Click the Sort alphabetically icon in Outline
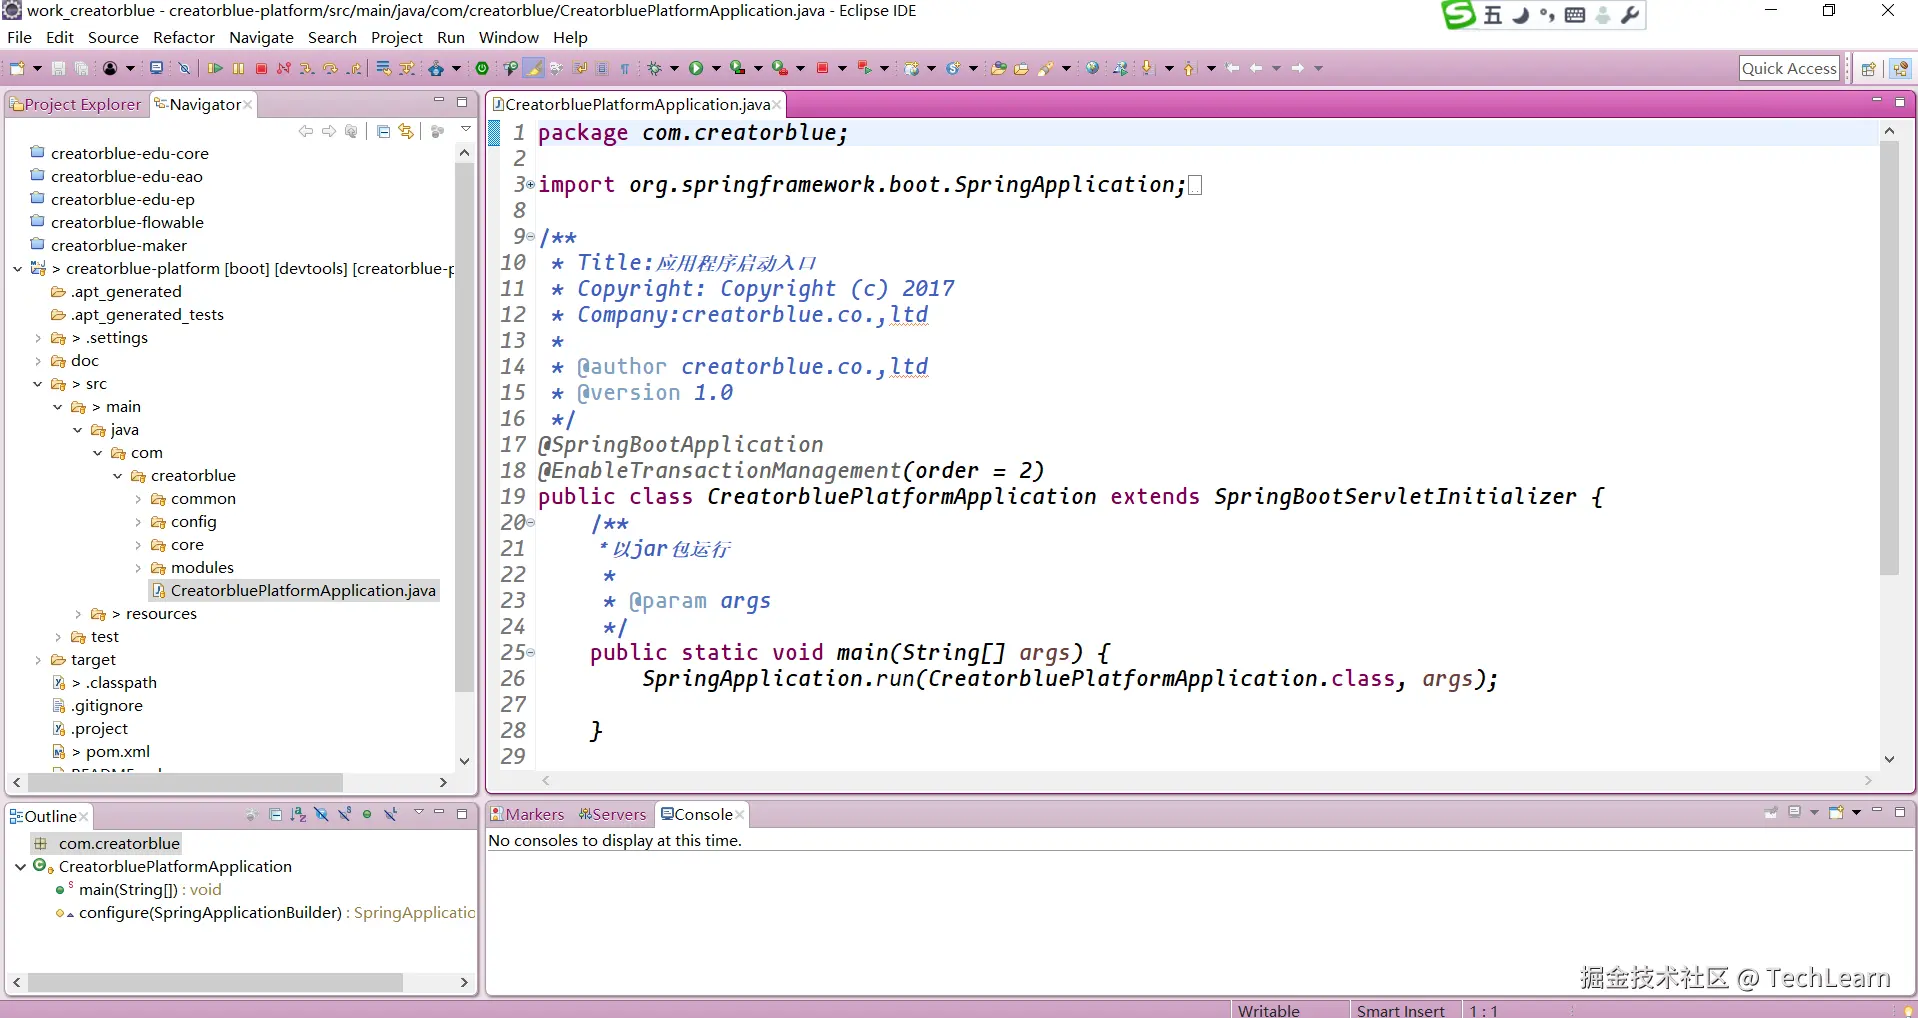1918x1018 pixels. (x=298, y=815)
